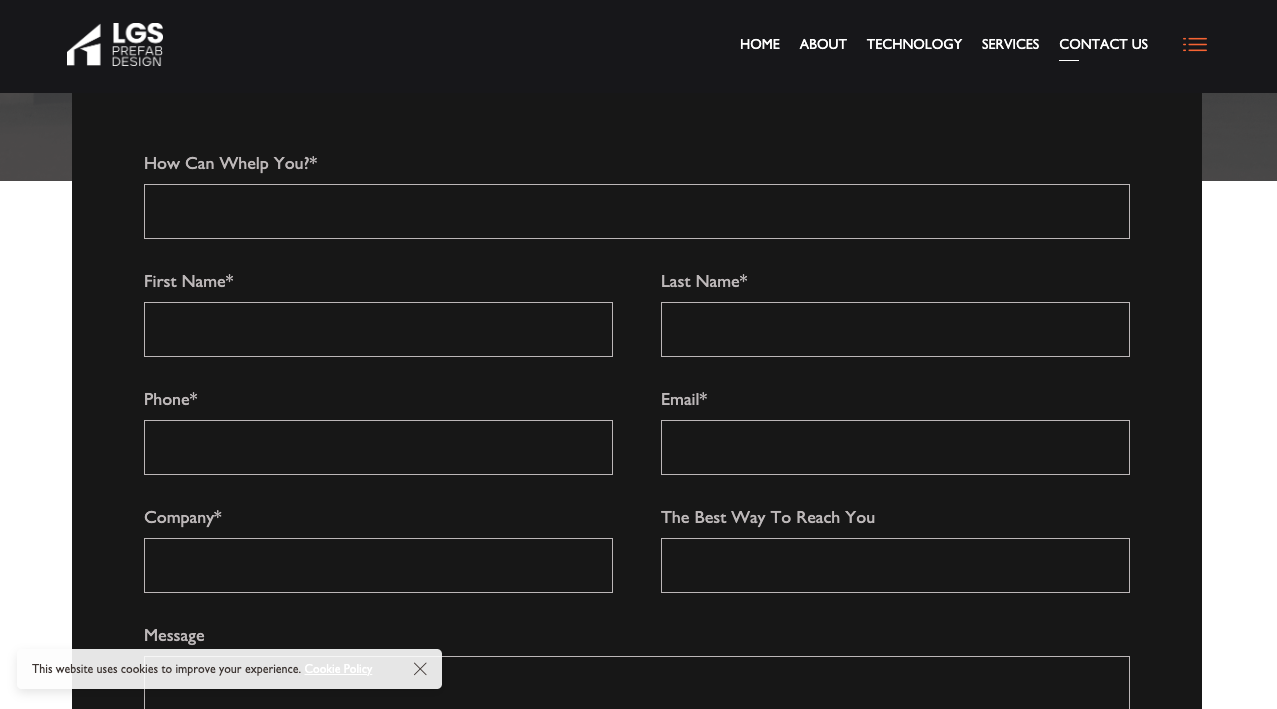Open The Best Way To Reach You field
This screenshot has width=1277, height=709.
pyautogui.click(x=895, y=565)
